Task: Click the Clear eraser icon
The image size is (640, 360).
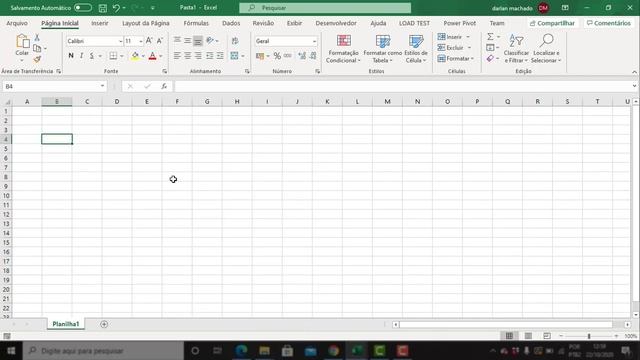Action: (x=490, y=59)
